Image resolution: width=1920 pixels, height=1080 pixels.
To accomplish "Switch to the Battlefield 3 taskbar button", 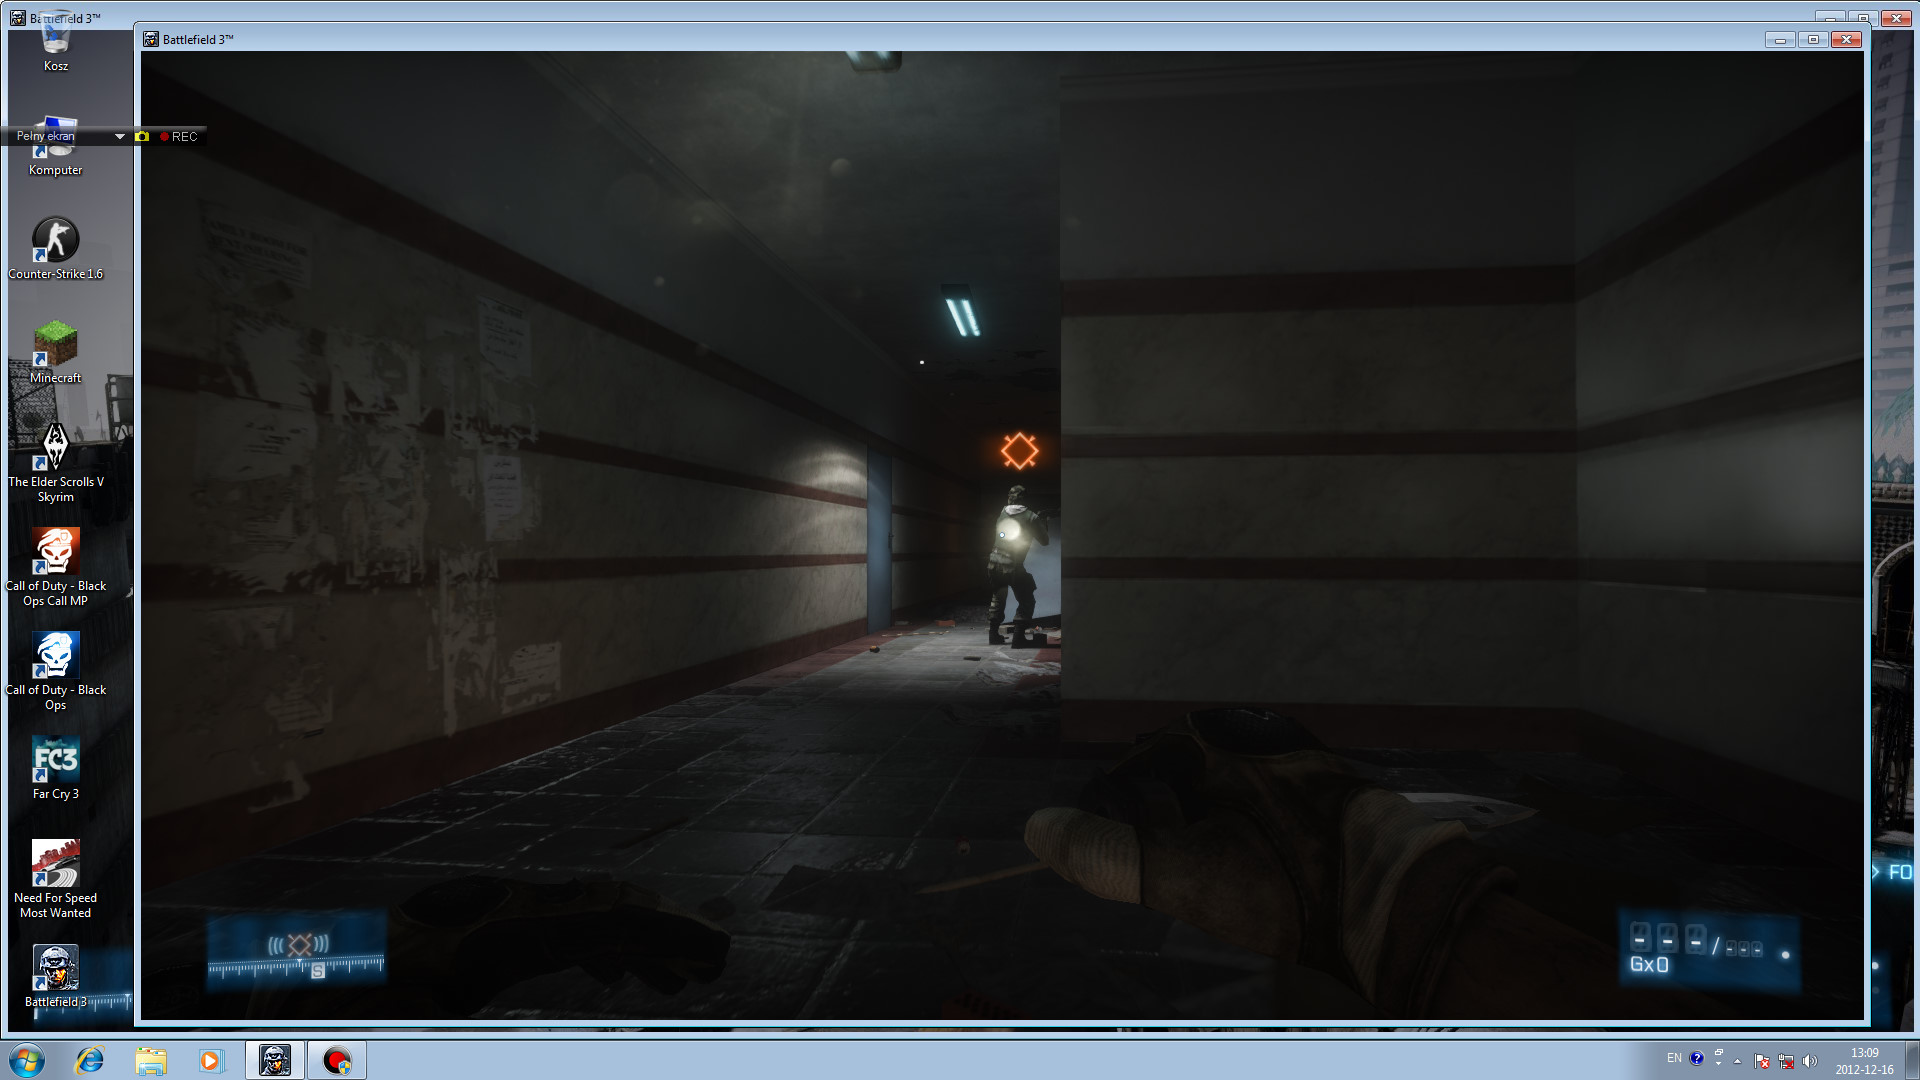I will click(275, 1060).
